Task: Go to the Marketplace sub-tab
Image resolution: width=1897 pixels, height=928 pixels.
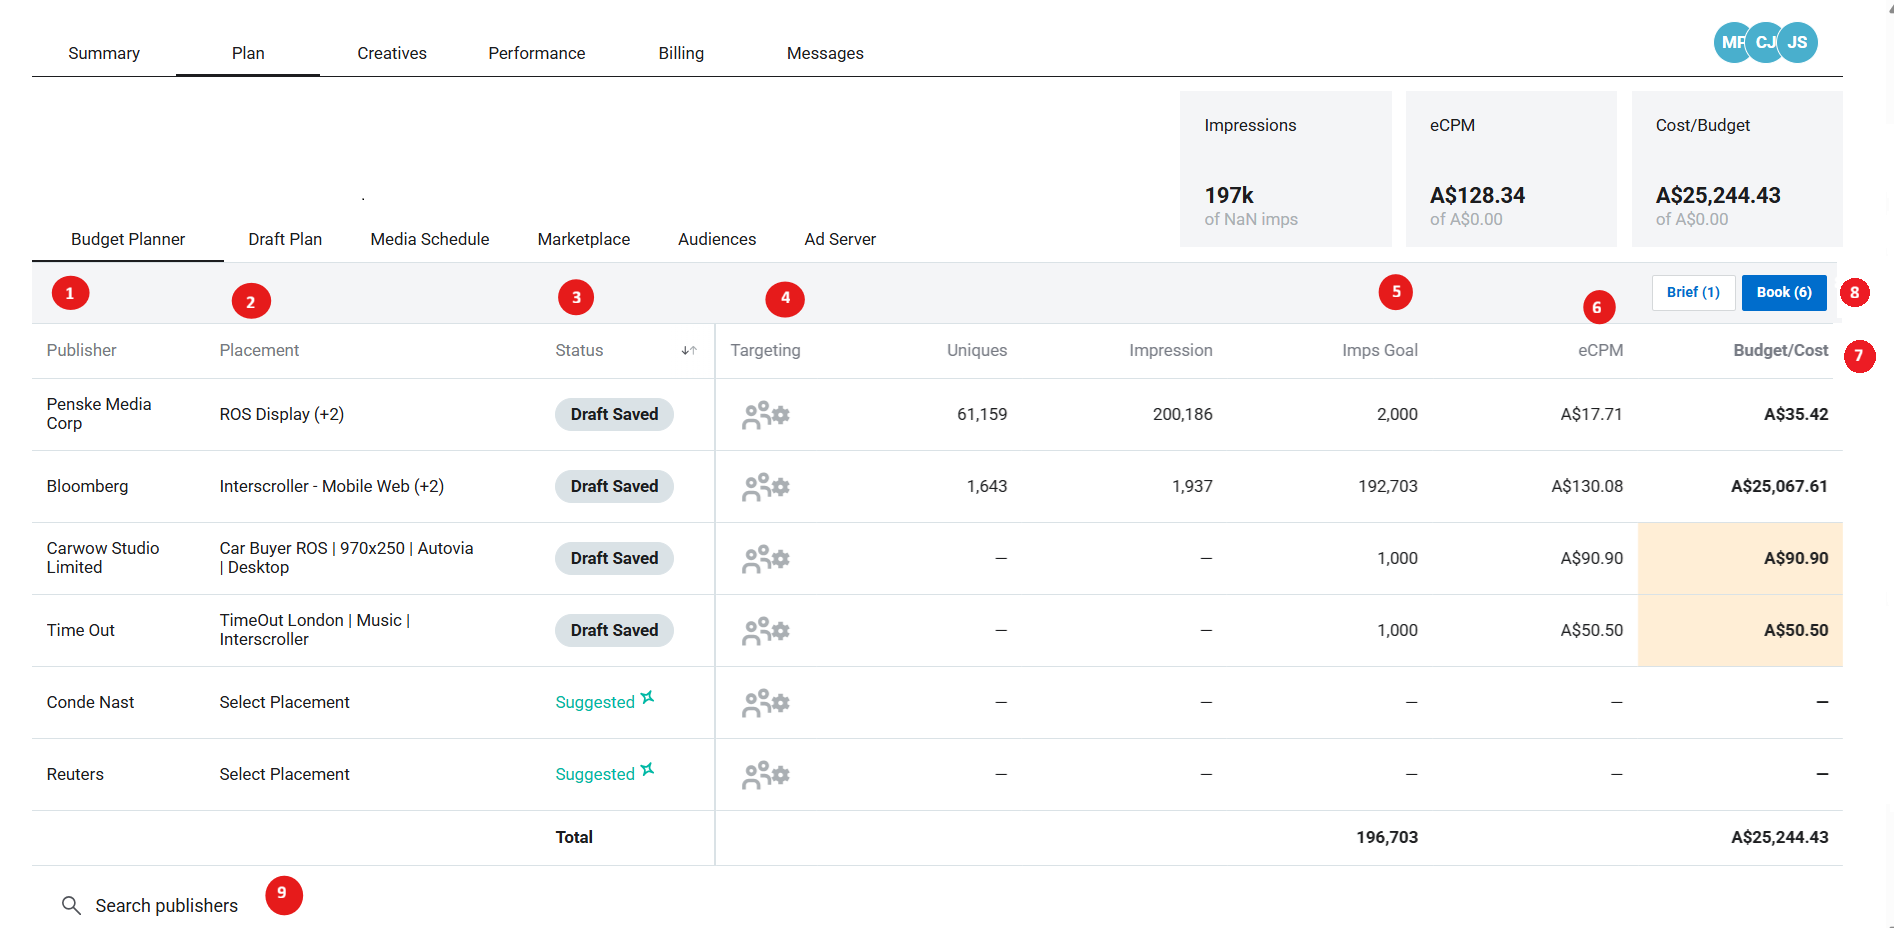Action: (x=583, y=240)
